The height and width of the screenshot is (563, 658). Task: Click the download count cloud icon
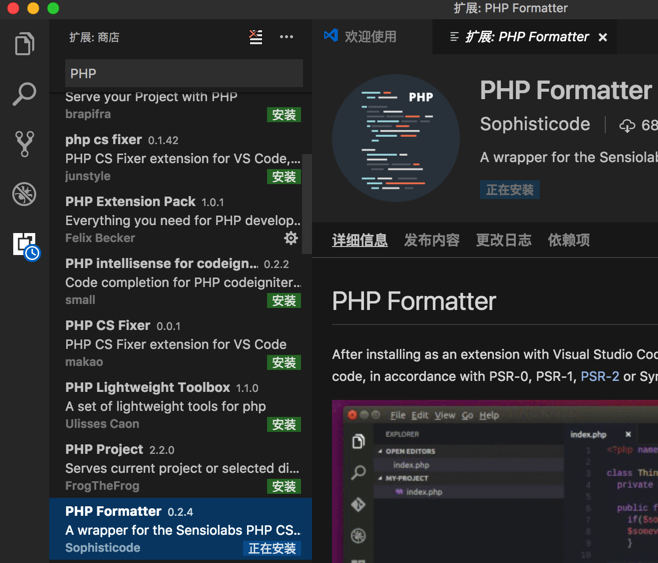coord(627,125)
